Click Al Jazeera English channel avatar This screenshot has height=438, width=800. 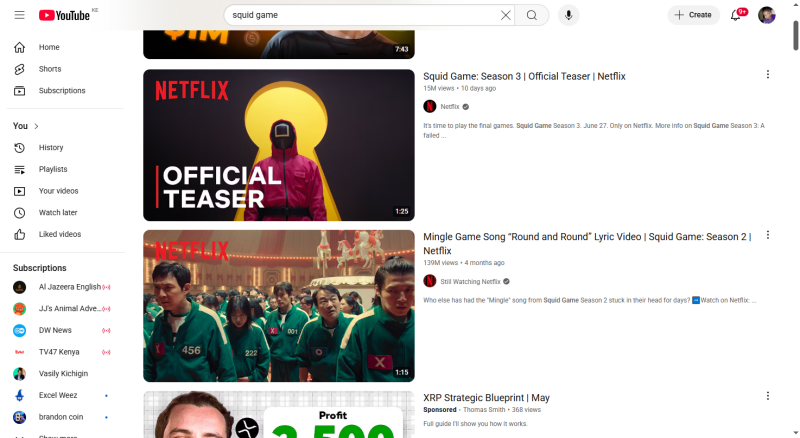19,287
